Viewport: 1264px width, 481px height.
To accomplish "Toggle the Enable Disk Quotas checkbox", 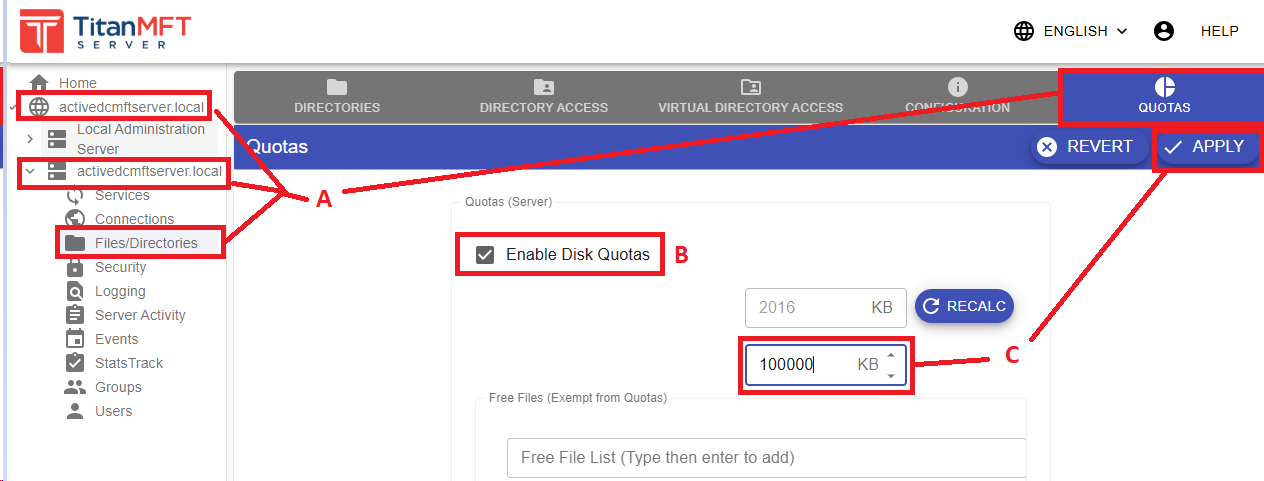I will tap(485, 254).
